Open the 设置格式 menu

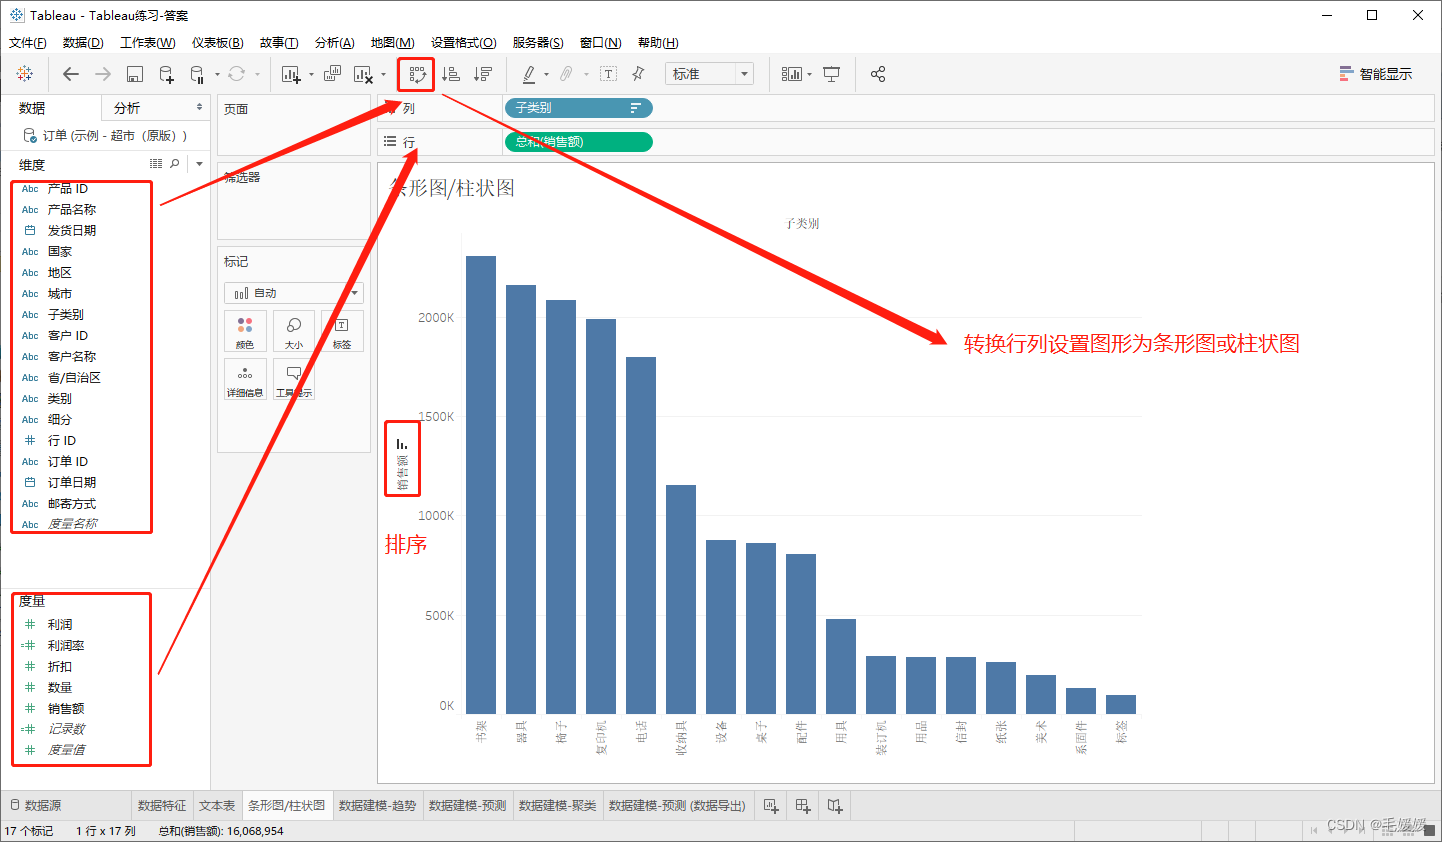[464, 43]
